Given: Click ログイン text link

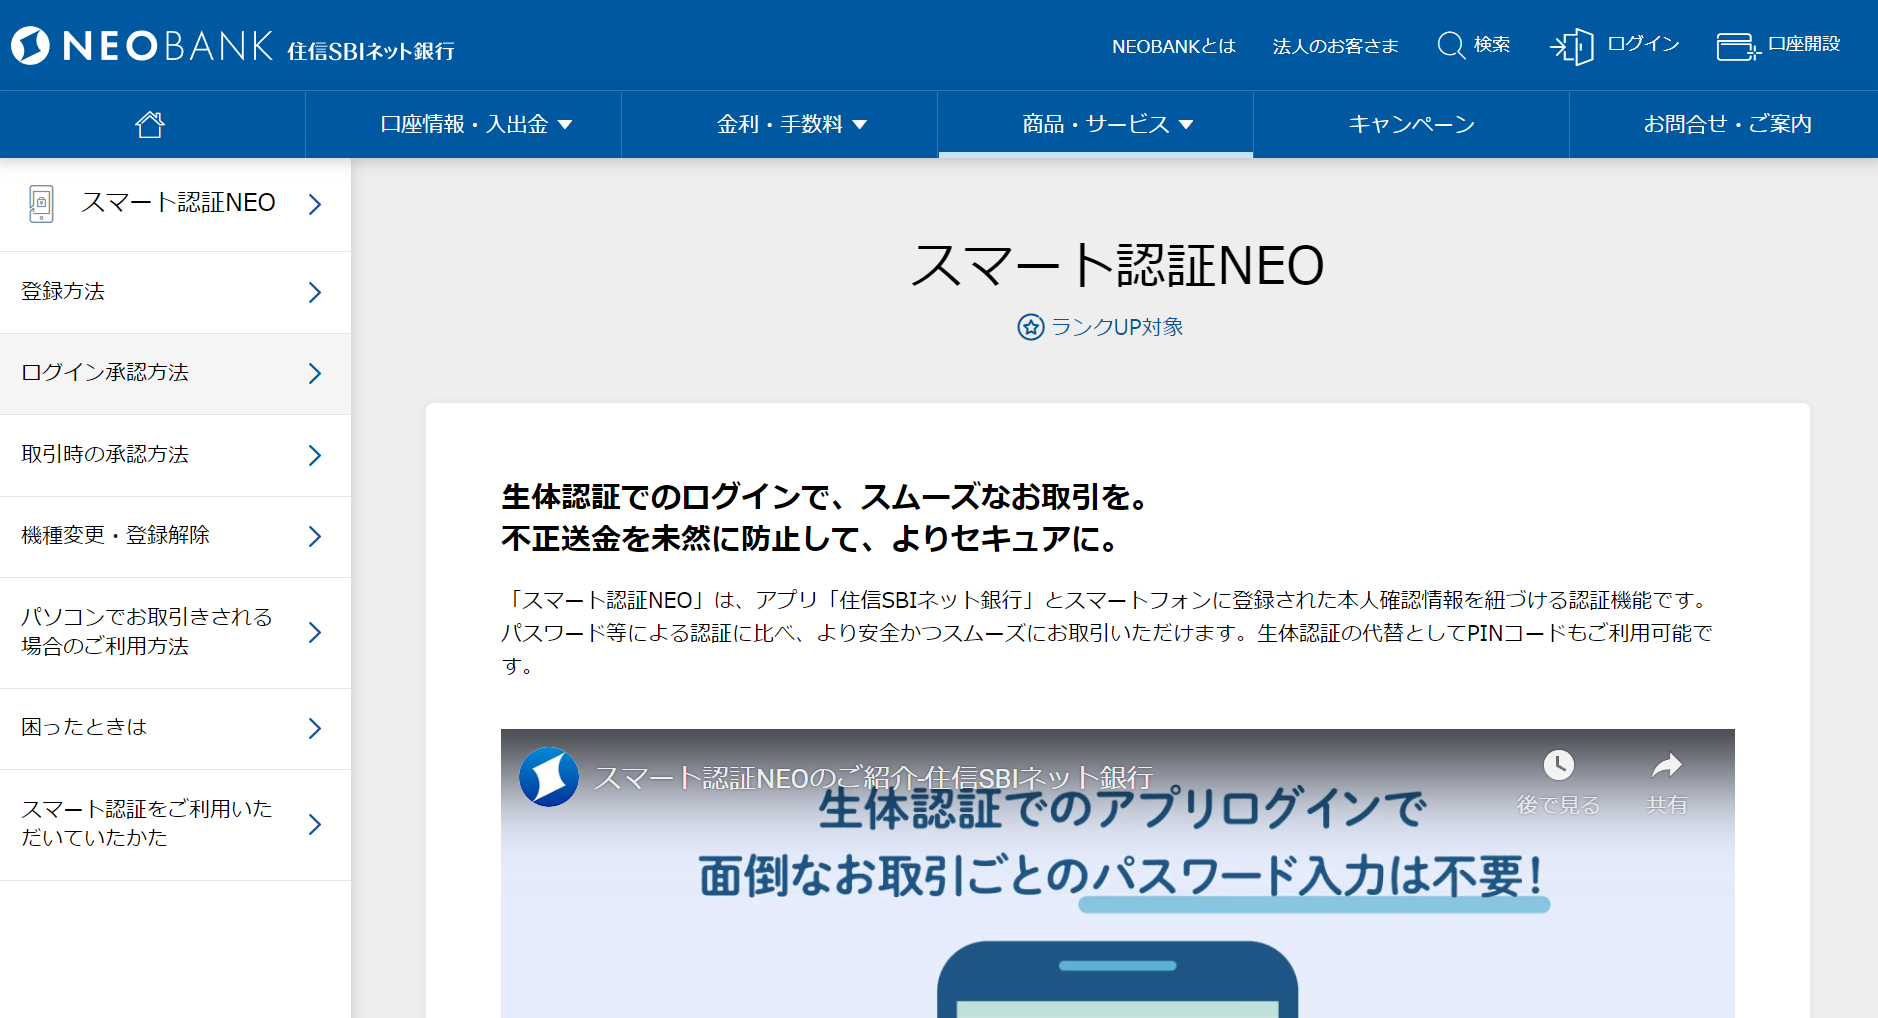Looking at the screenshot, I should [1643, 44].
